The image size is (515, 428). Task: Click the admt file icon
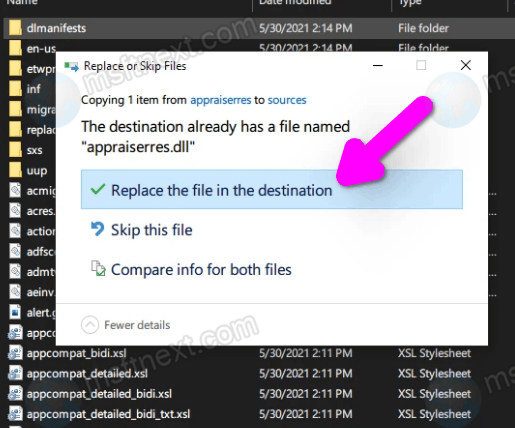pos(15,272)
